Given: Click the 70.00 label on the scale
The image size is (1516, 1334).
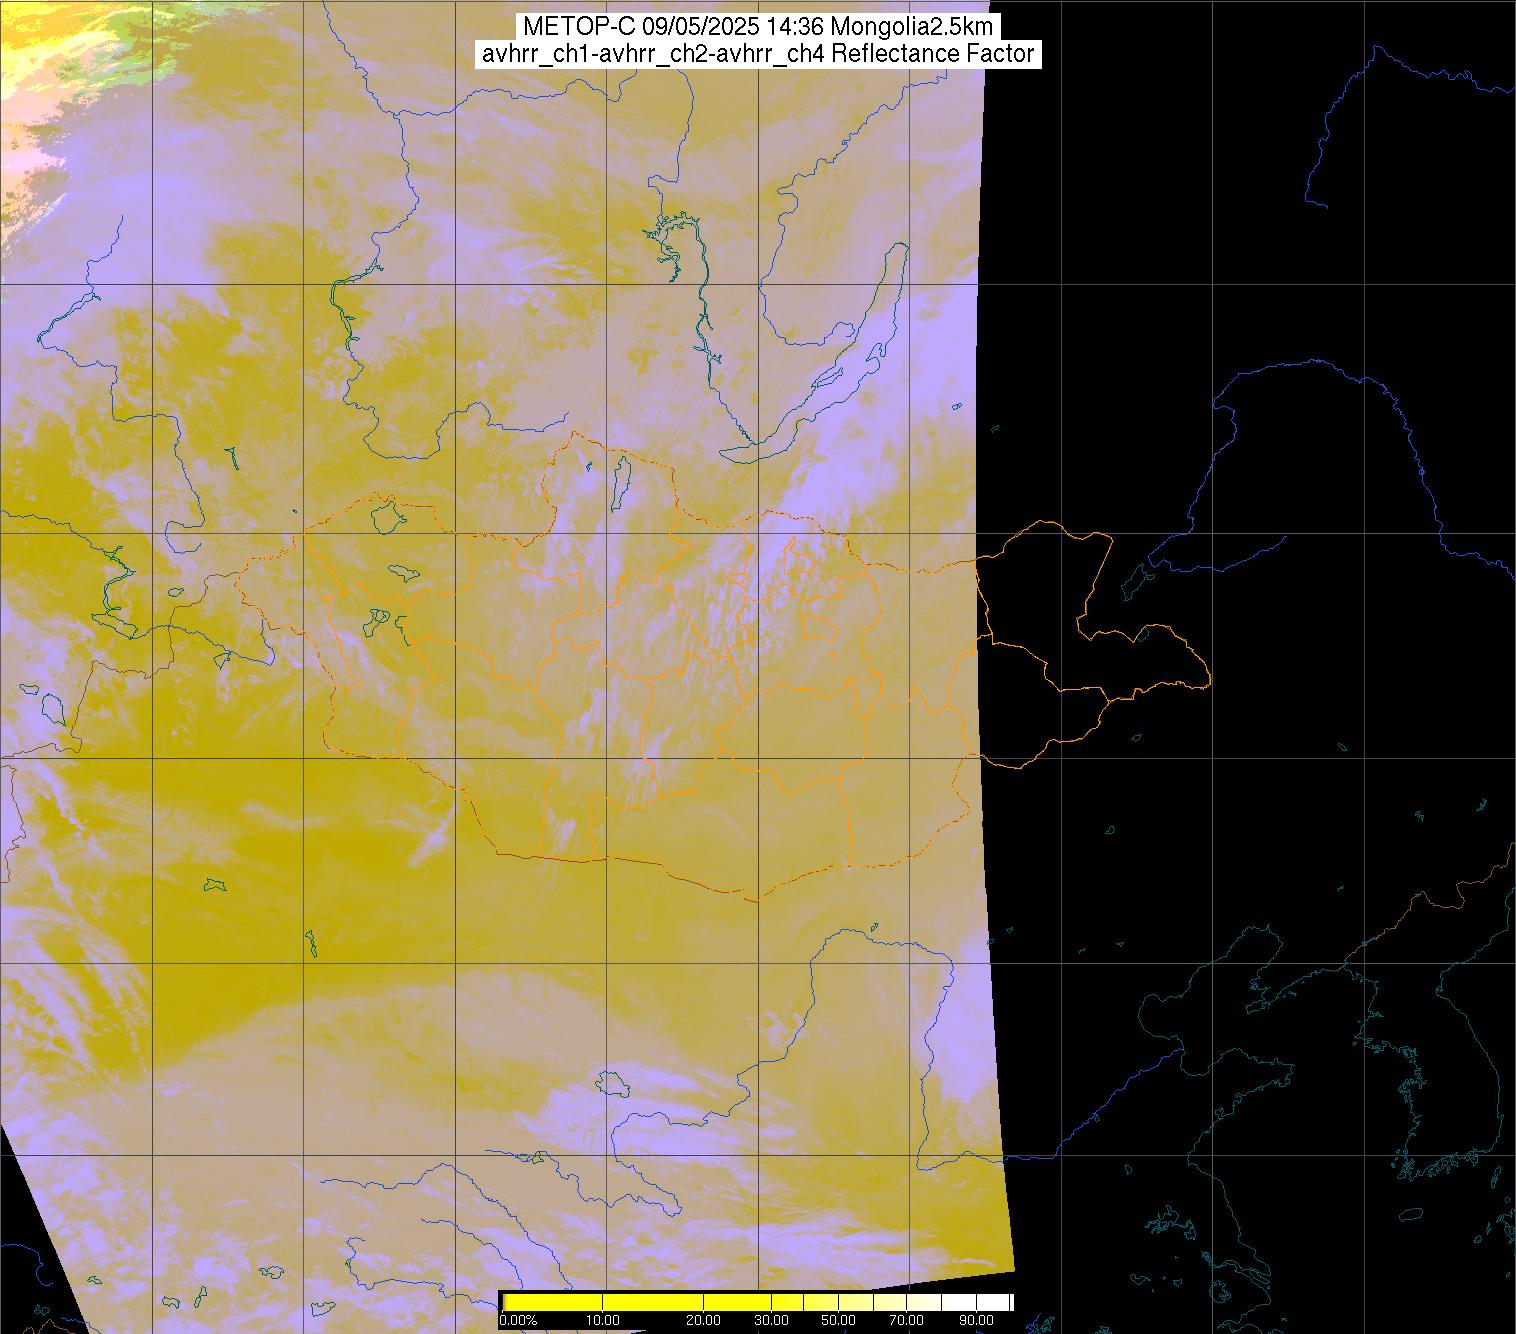Looking at the screenshot, I should pyautogui.click(x=907, y=1320).
